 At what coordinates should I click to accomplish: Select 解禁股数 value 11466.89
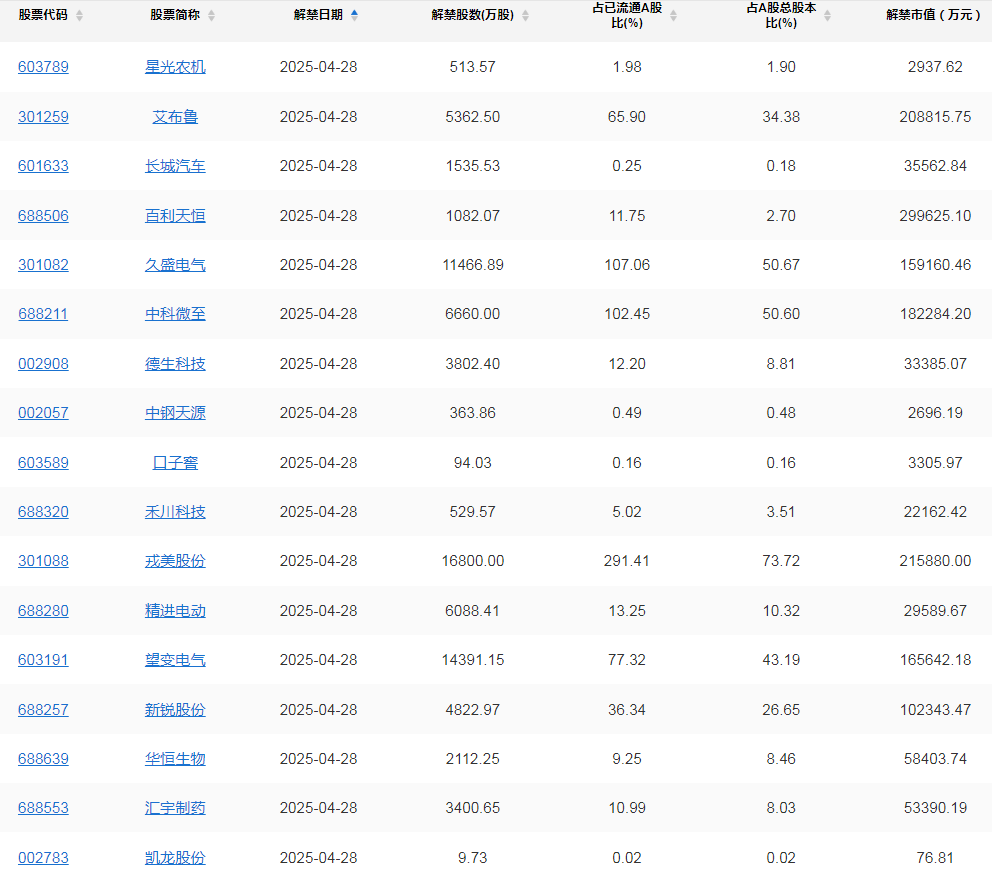(x=473, y=265)
